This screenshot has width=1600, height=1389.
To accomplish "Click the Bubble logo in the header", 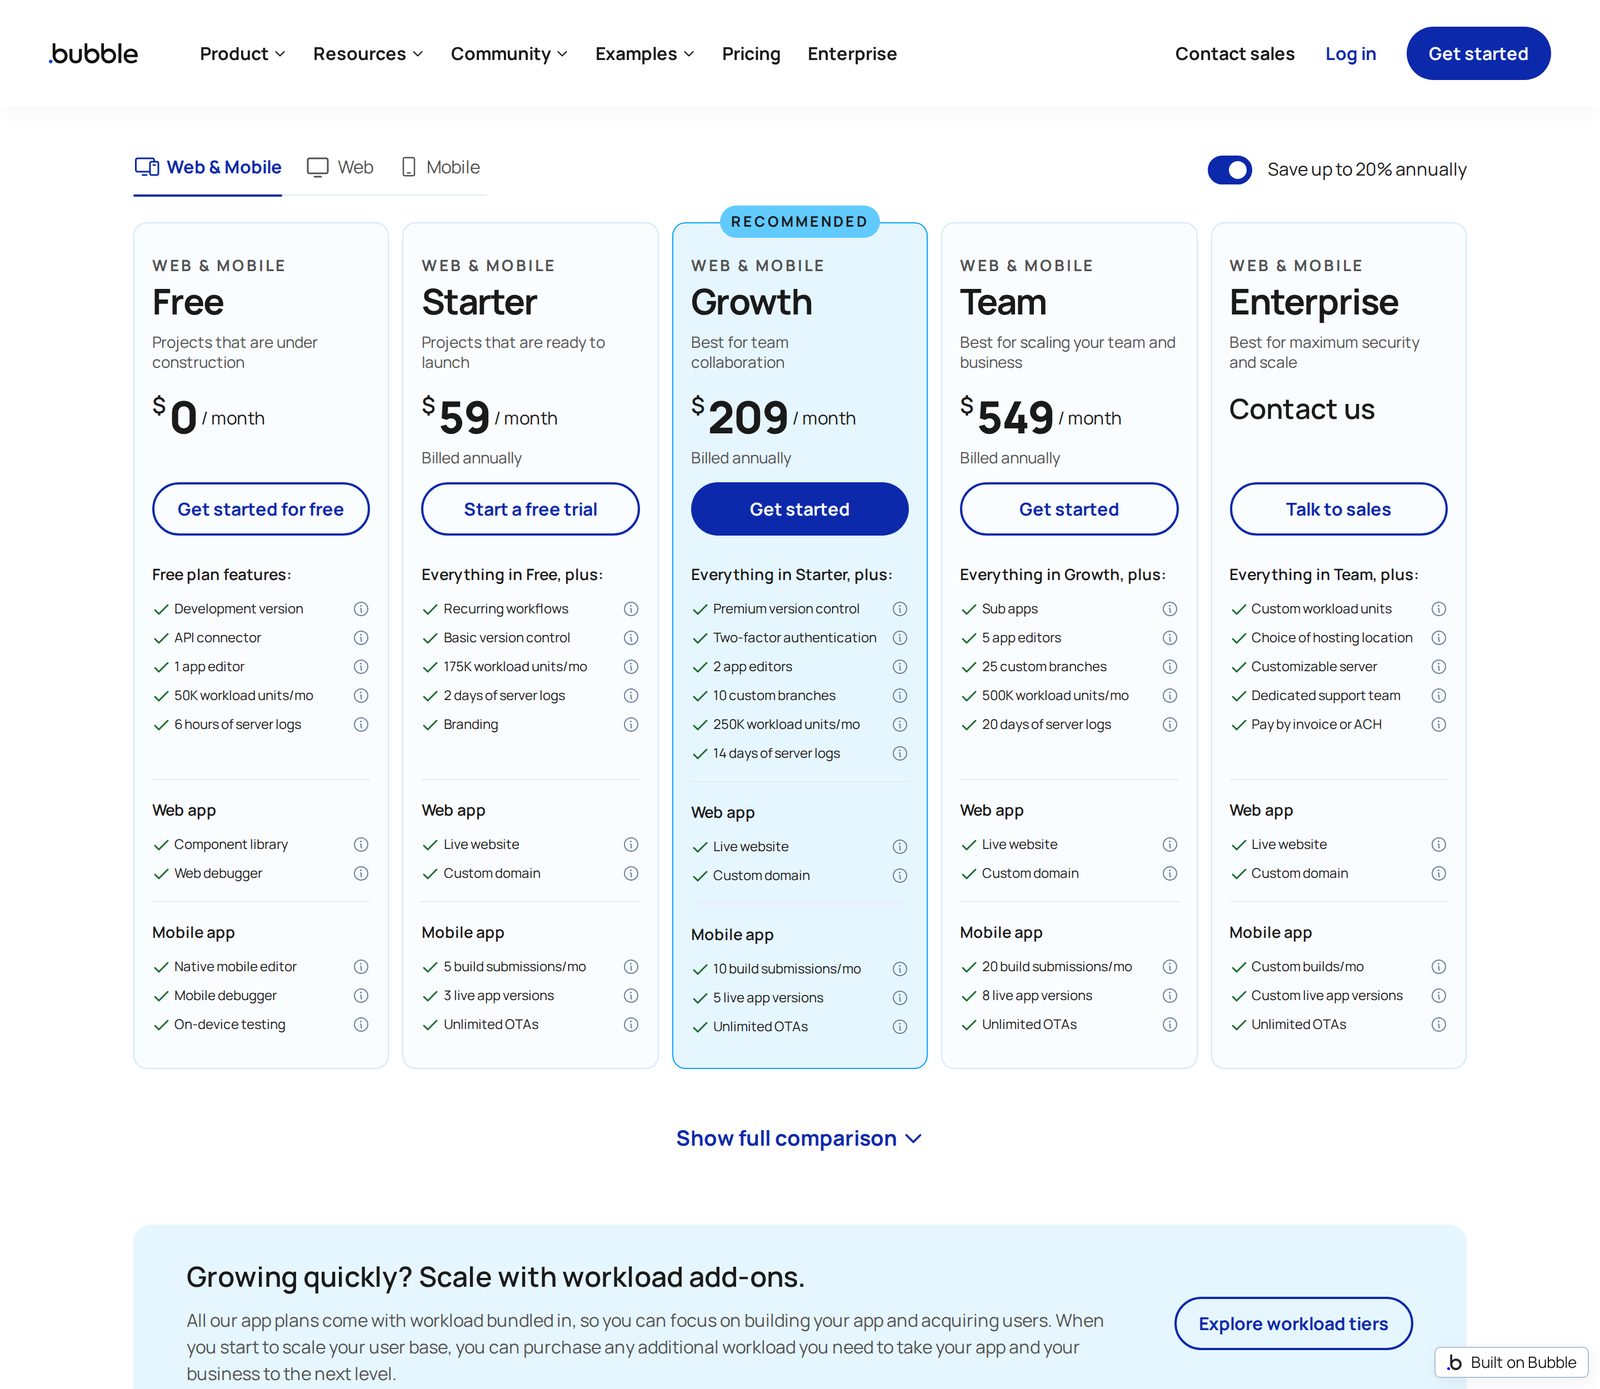I will tap(94, 54).
